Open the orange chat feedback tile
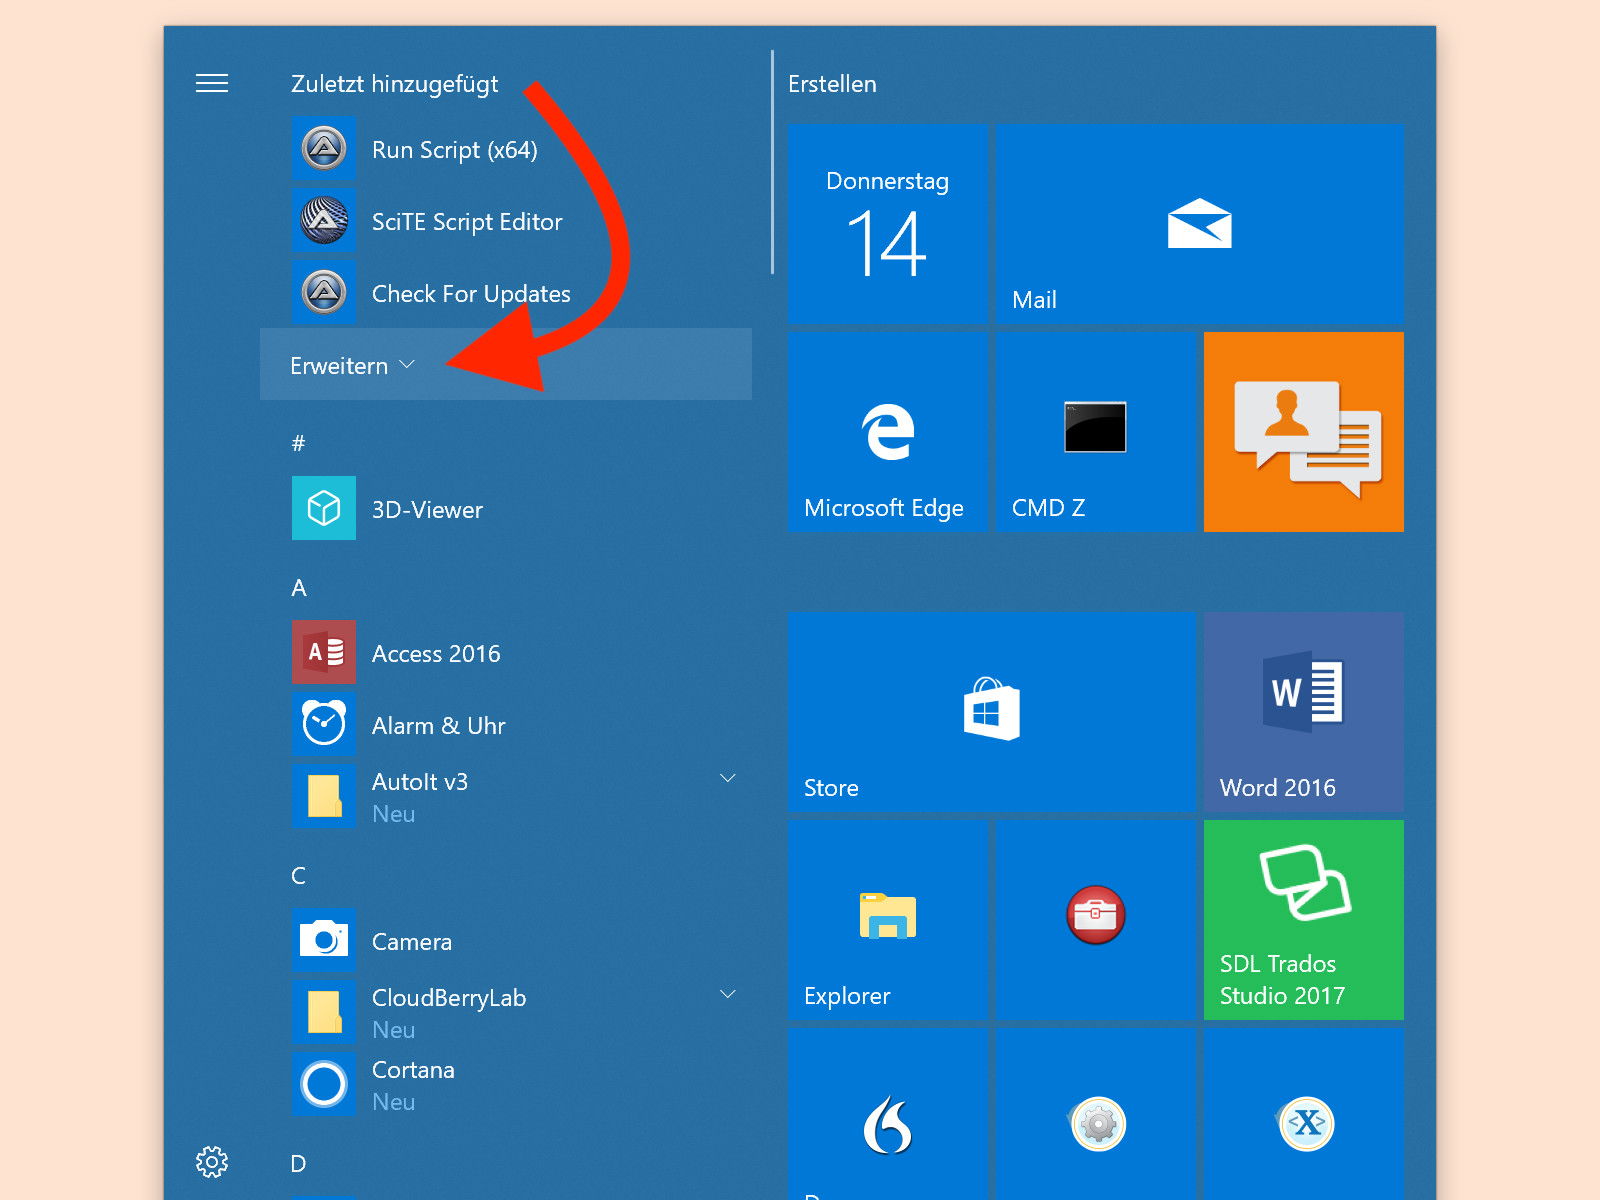 [x=1304, y=432]
